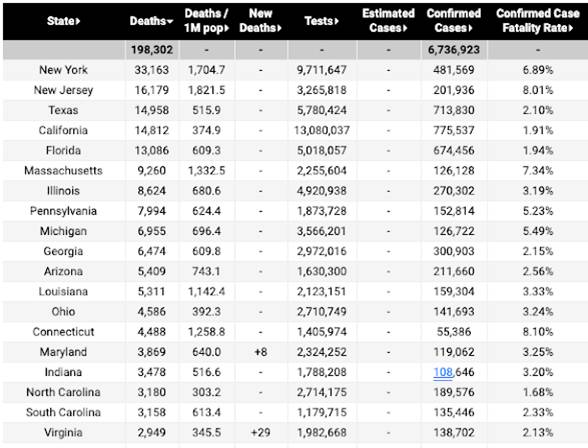The height and width of the screenshot is (448, 588).
Task: Click New Jersey deaths per million 1,821.5
Action: pyautogui.click(x=207, y=90)
